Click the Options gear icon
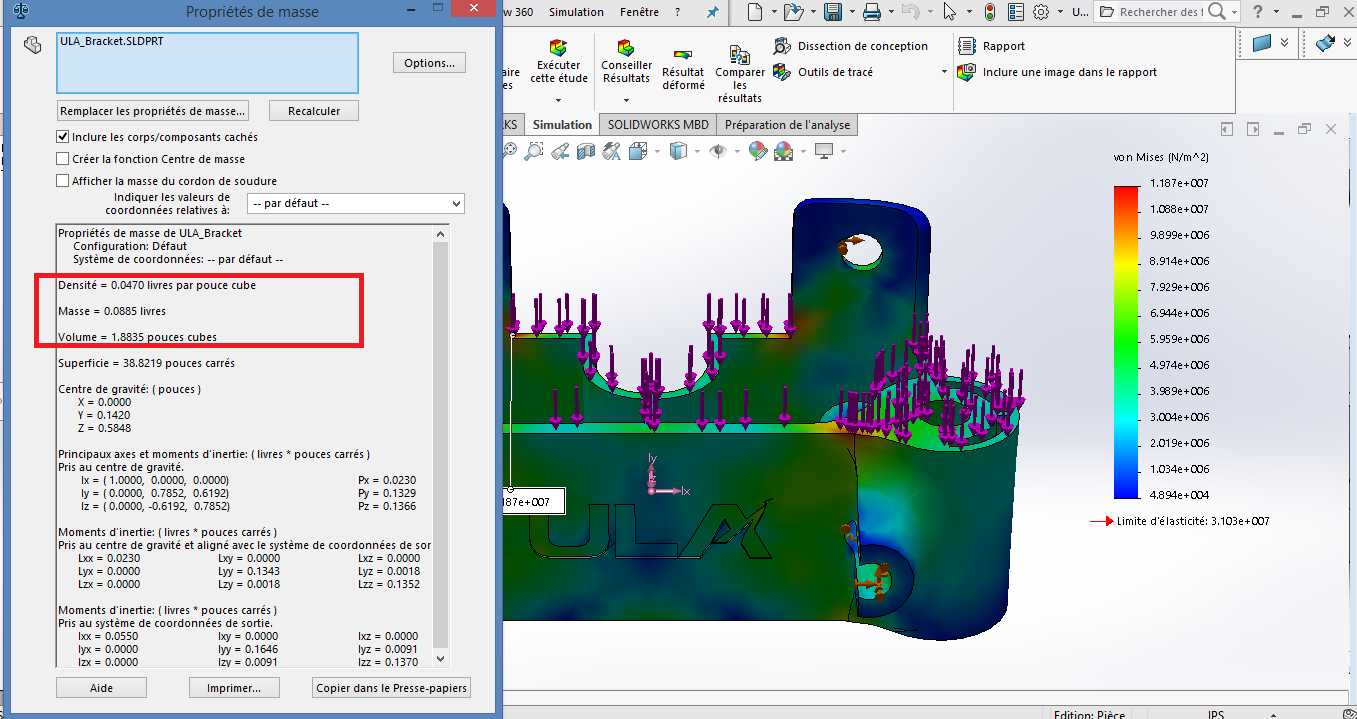 tap(1040, 12)
